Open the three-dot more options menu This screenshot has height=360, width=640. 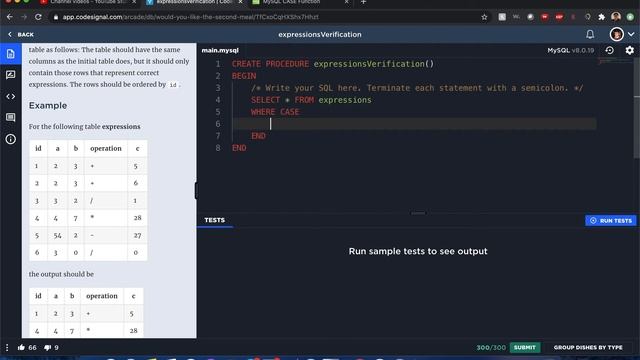pos(7,347)
